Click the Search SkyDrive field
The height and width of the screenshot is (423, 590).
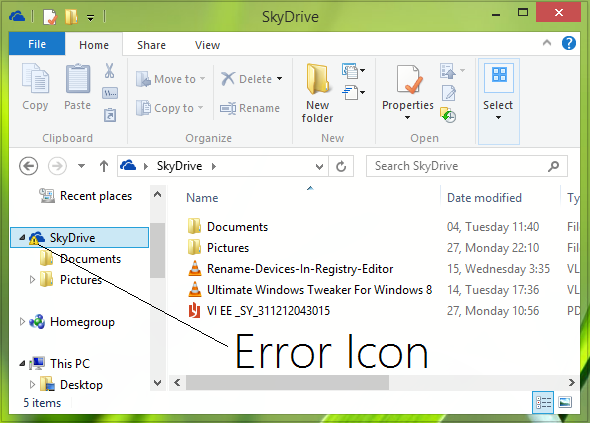[467, 166]
